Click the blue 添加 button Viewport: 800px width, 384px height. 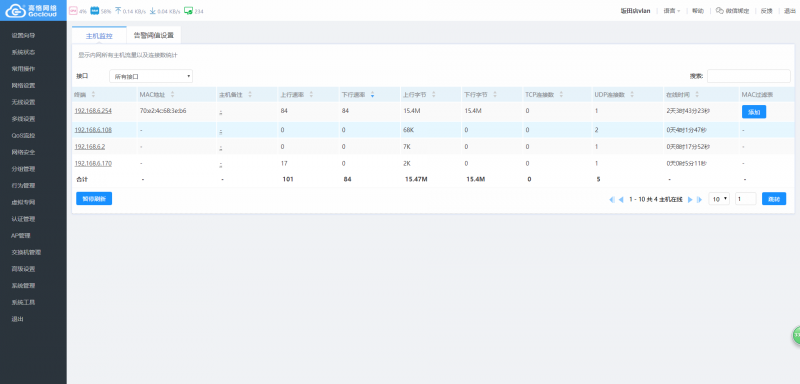click(x=754, y=112)
